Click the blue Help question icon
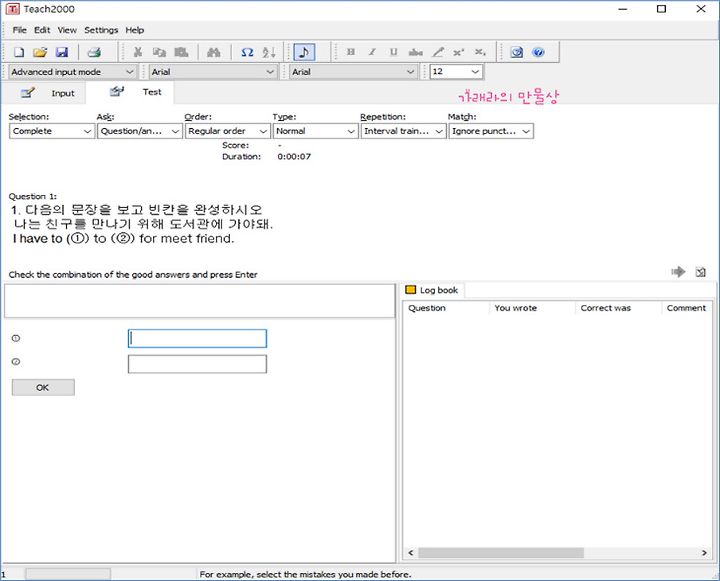The height and width of the screenshot is (581, 720). click(538, 52)
